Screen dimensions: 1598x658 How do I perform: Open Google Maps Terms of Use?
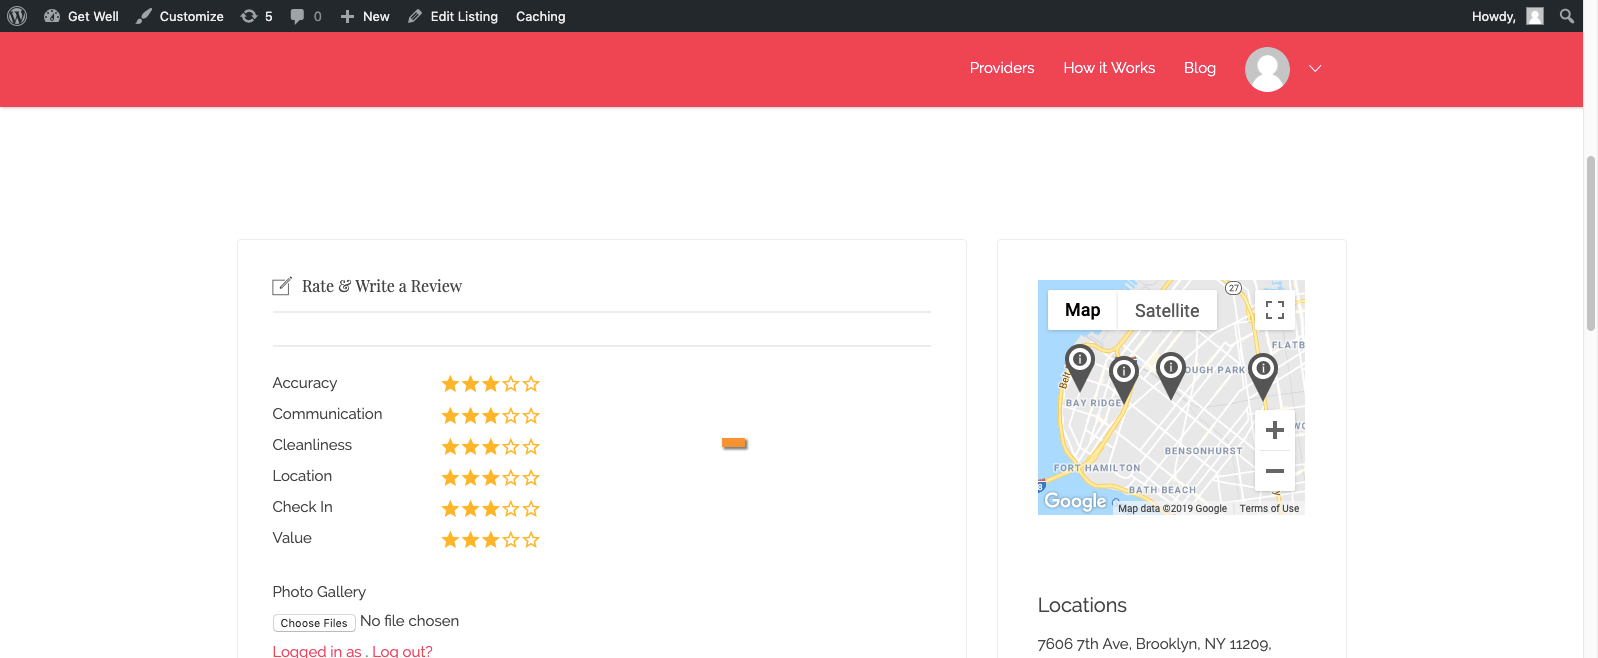1269,508
